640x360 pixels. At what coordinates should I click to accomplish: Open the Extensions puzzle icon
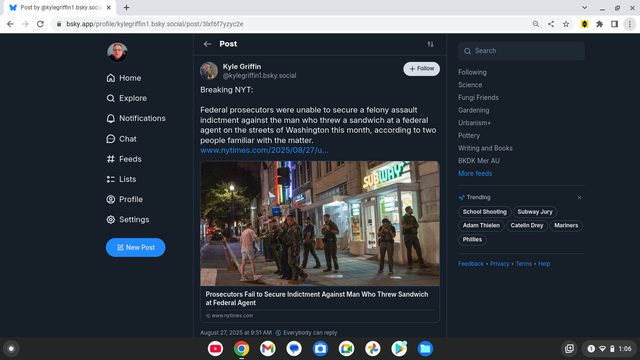coord(599,24)
